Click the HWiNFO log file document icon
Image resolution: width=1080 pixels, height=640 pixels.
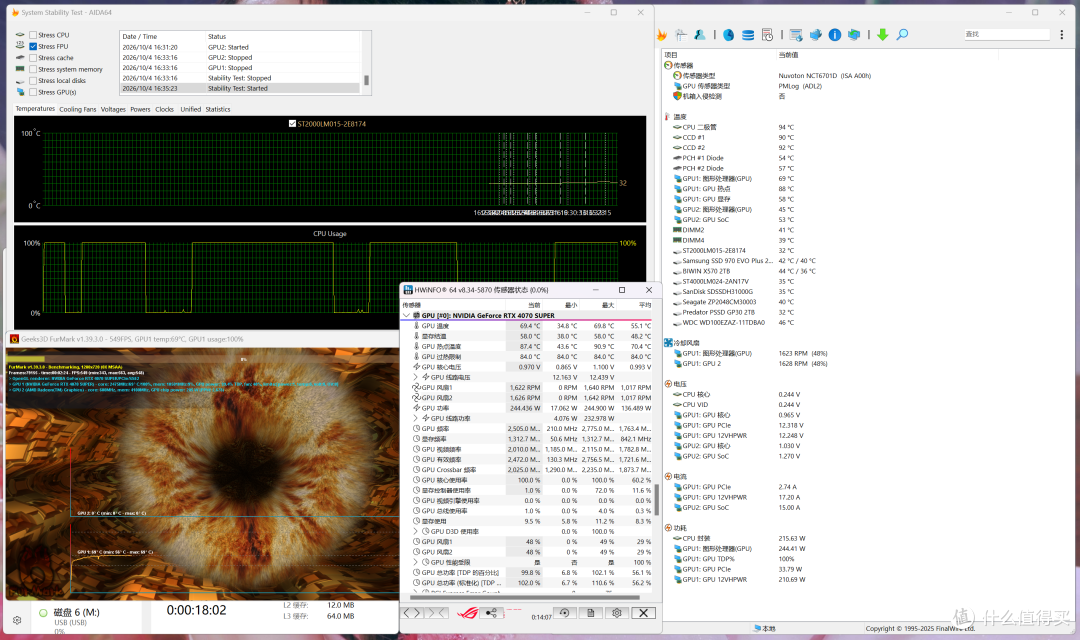(x=591, y=612)
